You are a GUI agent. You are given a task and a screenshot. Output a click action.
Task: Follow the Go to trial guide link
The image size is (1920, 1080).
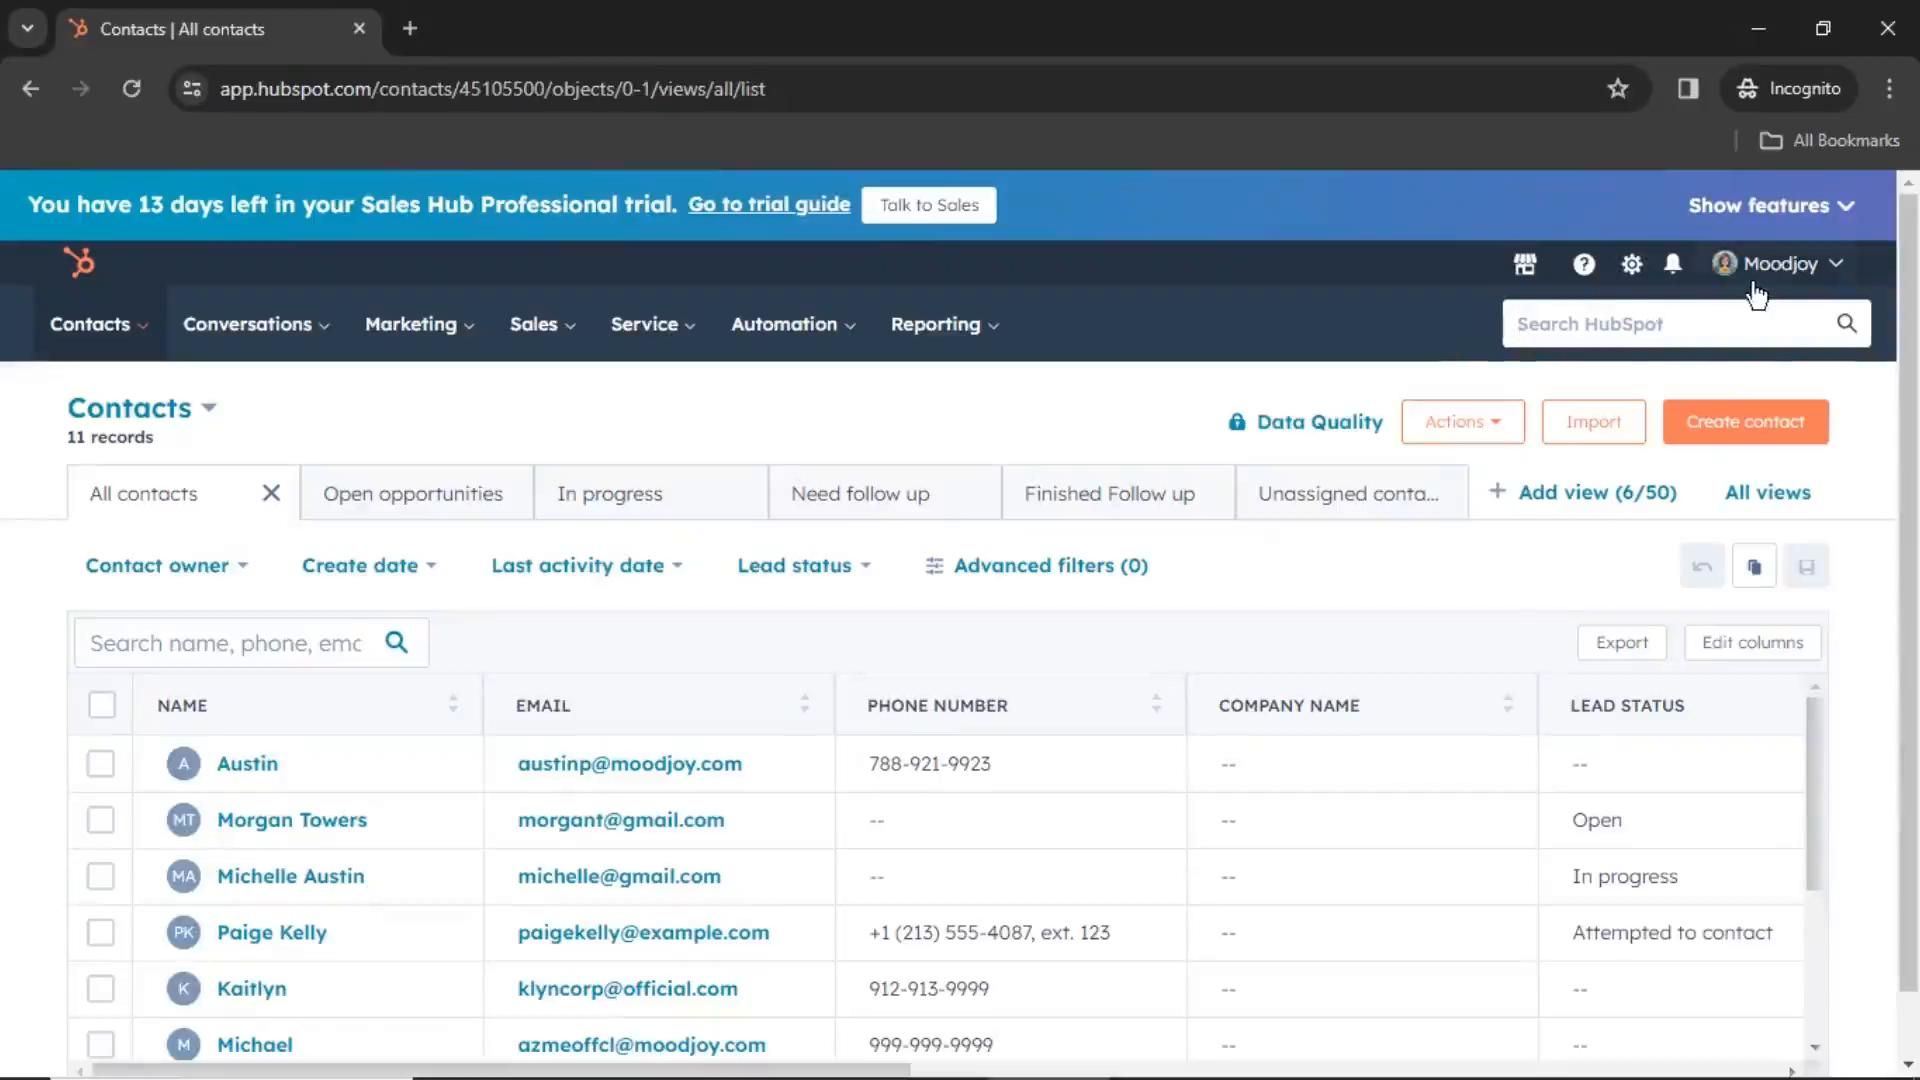768,205
